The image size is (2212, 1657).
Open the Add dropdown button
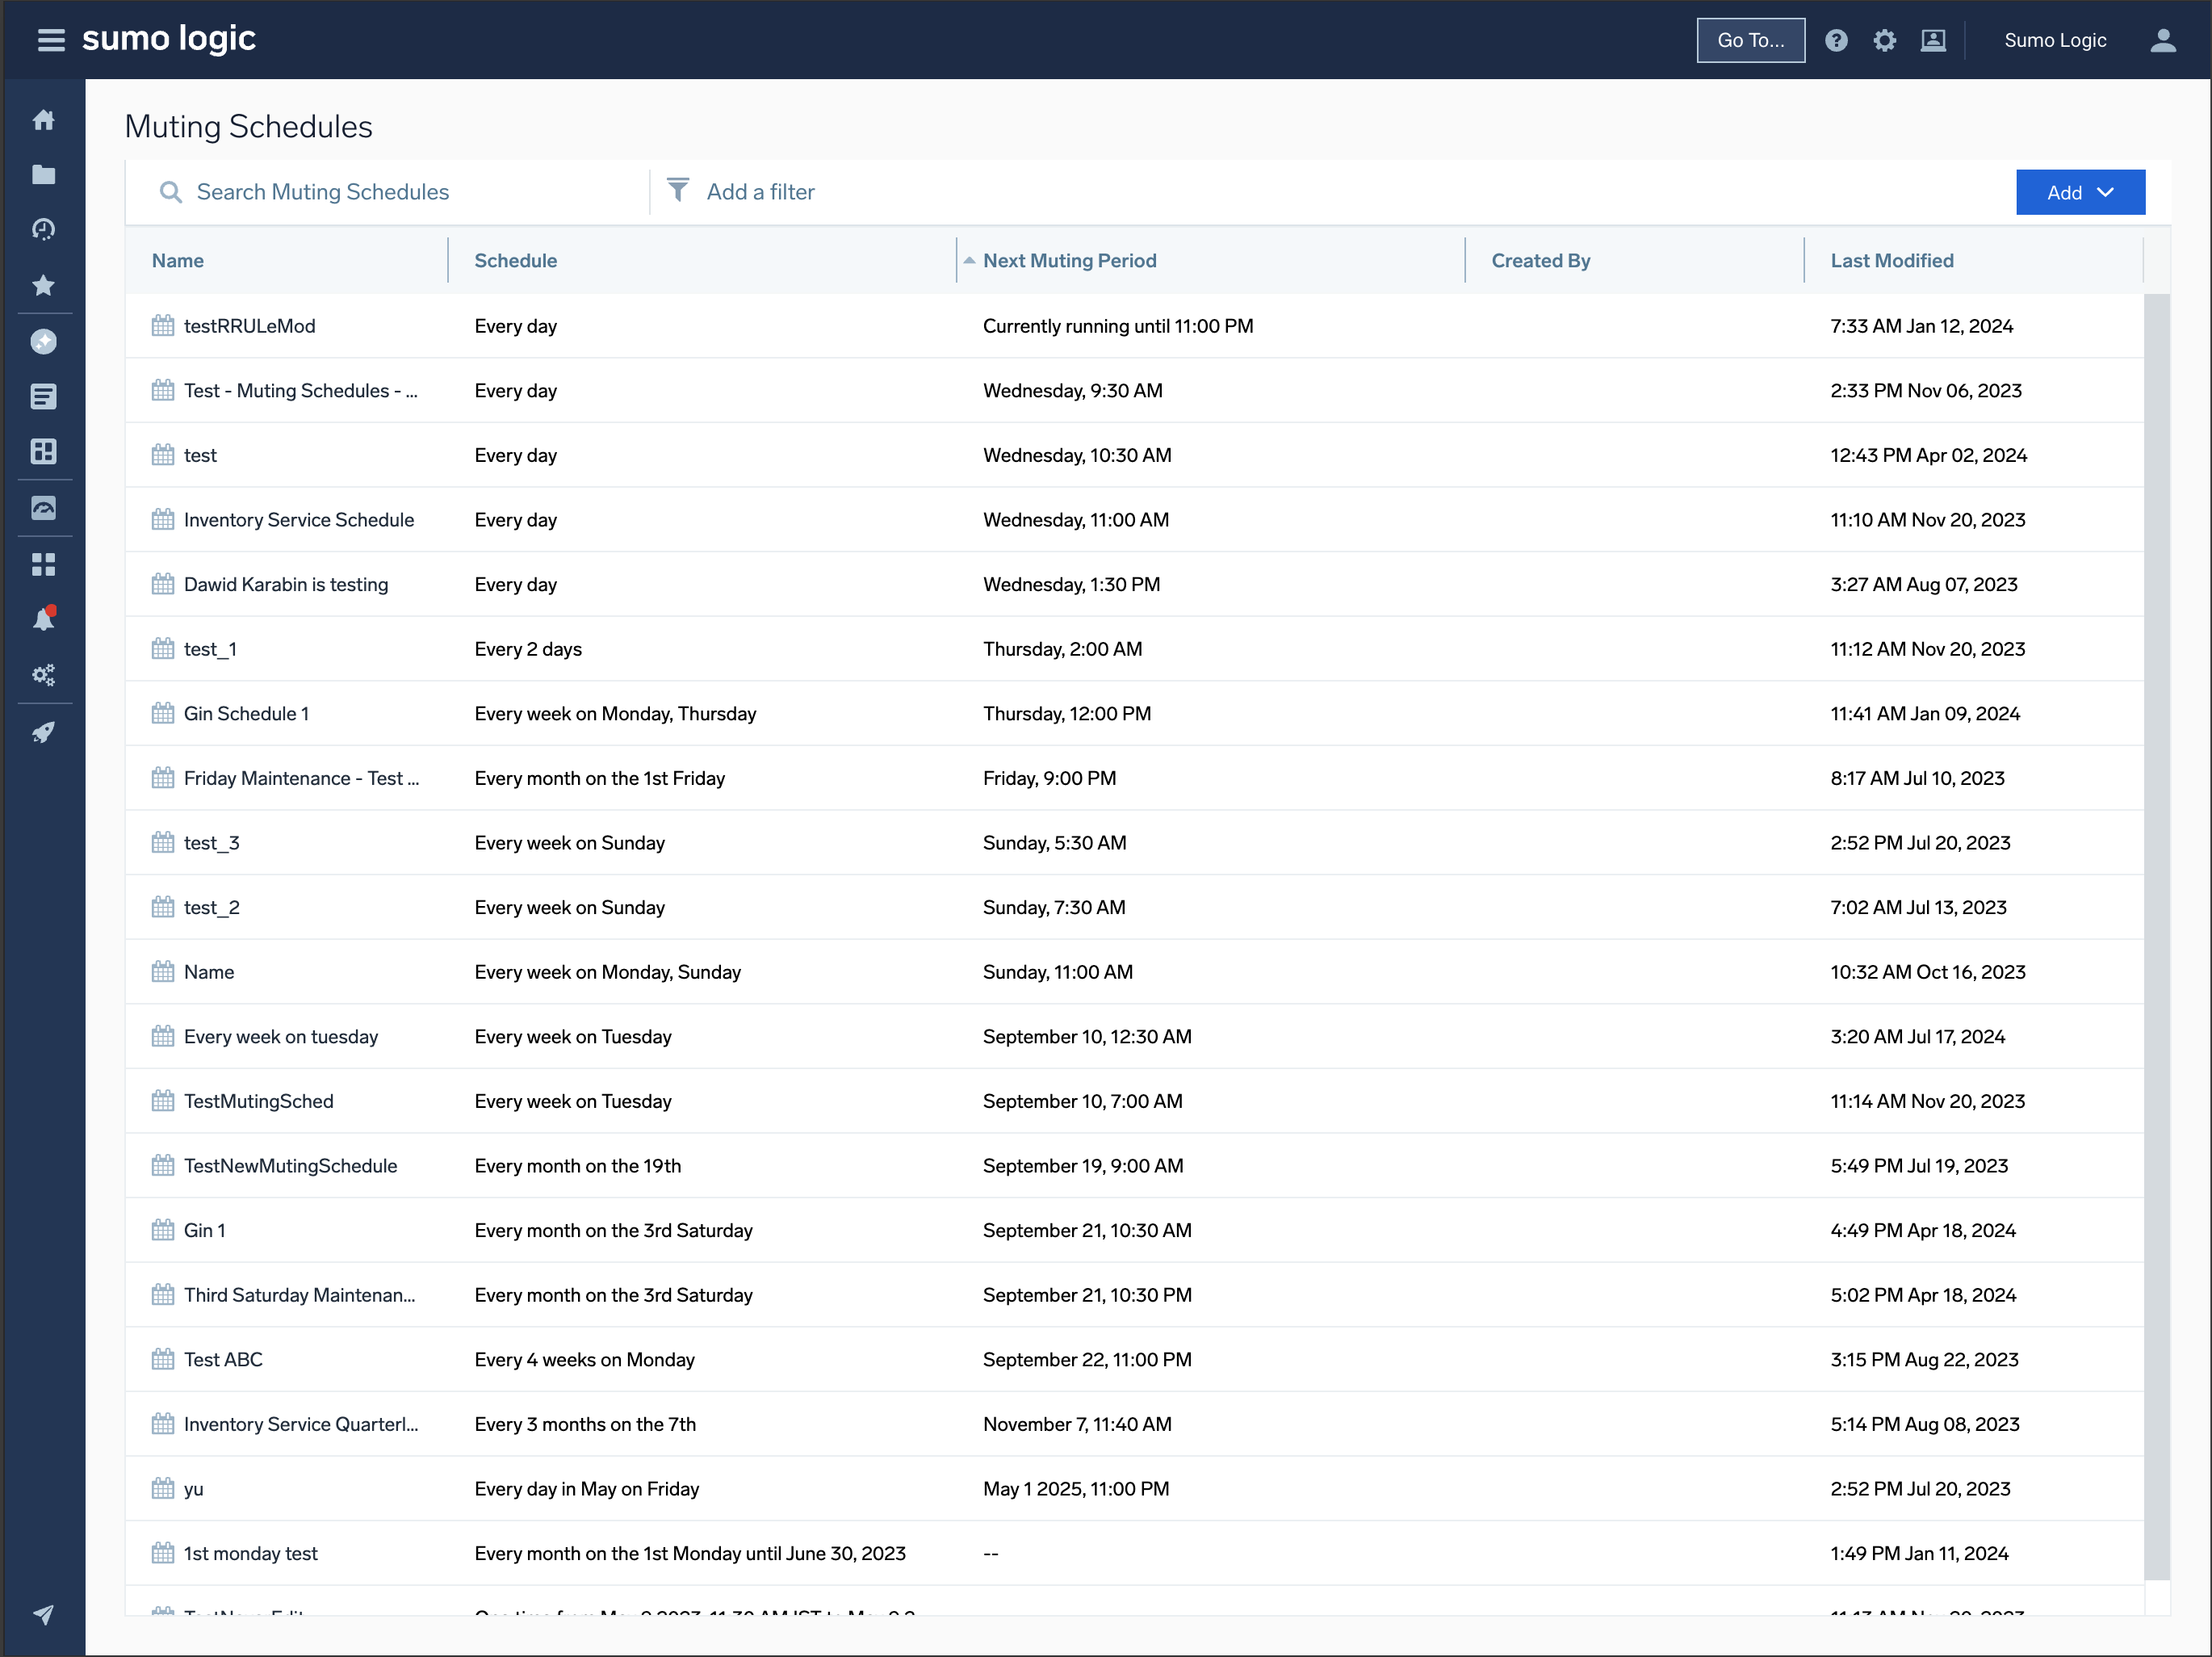[2080, 192]
